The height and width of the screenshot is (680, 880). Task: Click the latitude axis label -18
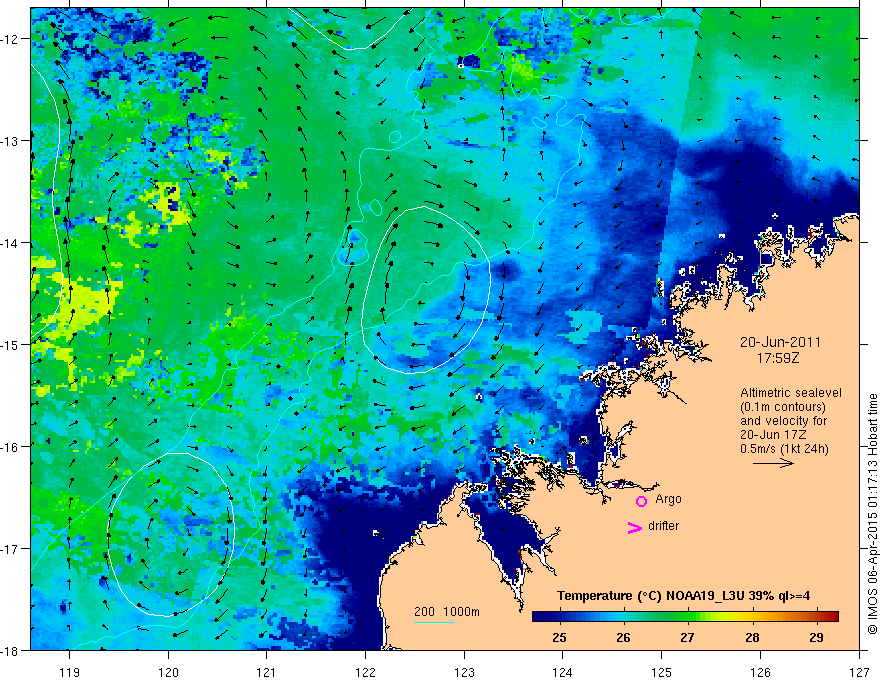10,651
